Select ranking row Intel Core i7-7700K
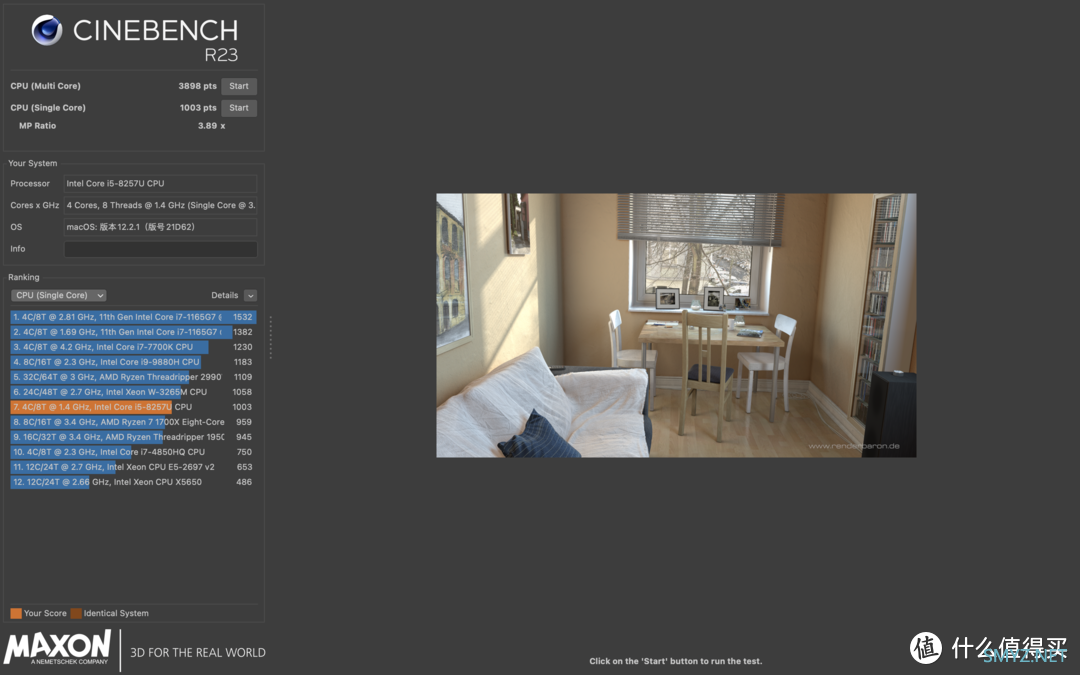 pyautogui.click(x=133, y=347)
